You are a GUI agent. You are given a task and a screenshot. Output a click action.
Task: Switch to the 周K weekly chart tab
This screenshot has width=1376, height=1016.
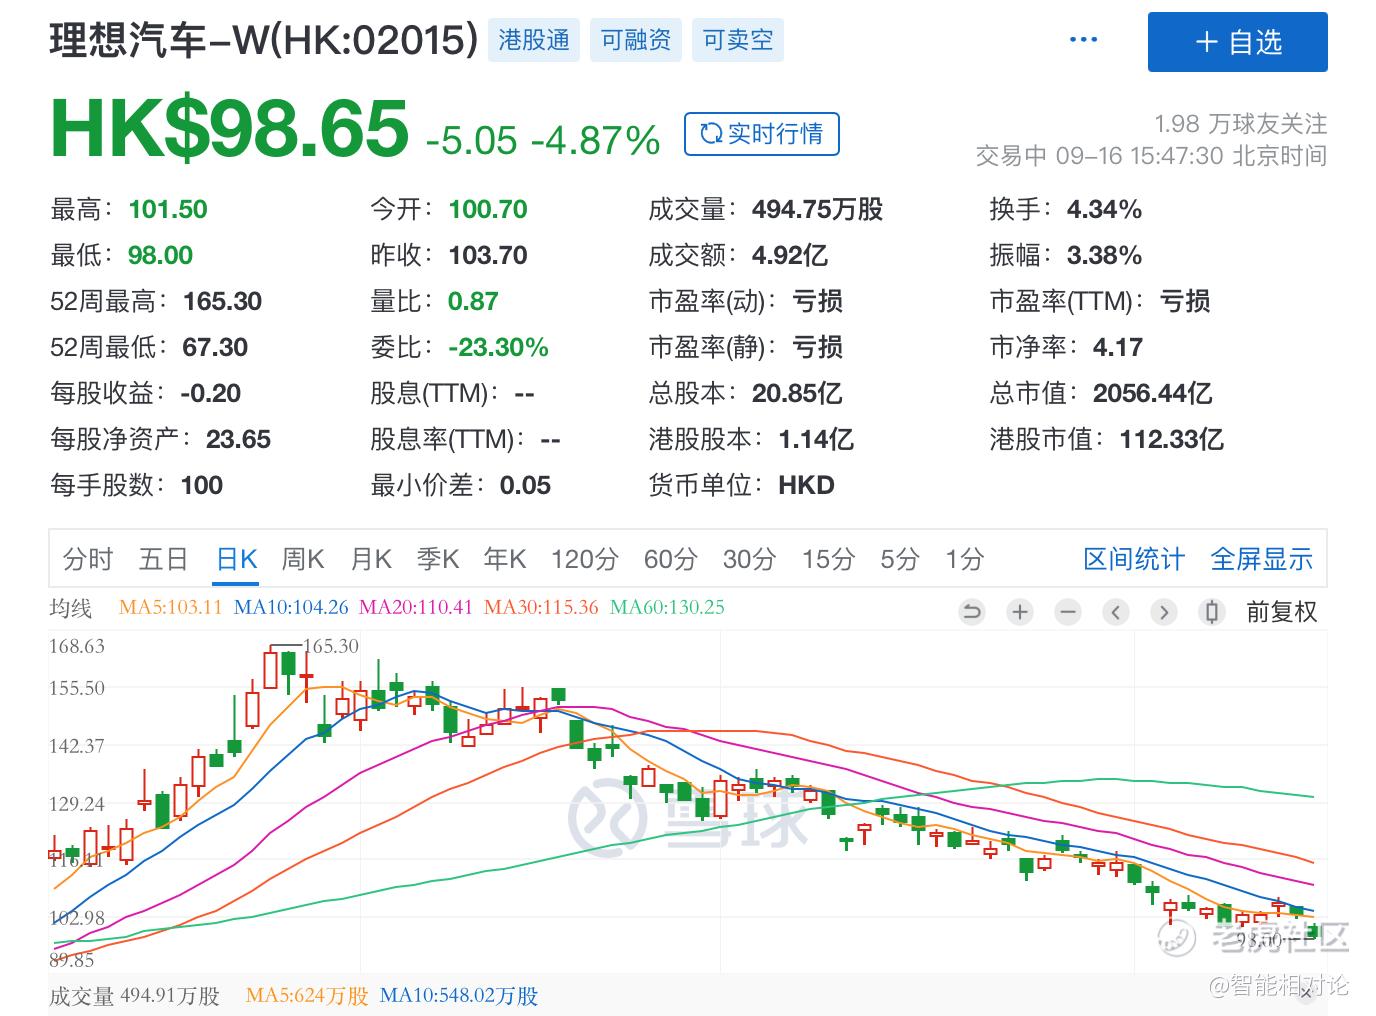(301, 559)
